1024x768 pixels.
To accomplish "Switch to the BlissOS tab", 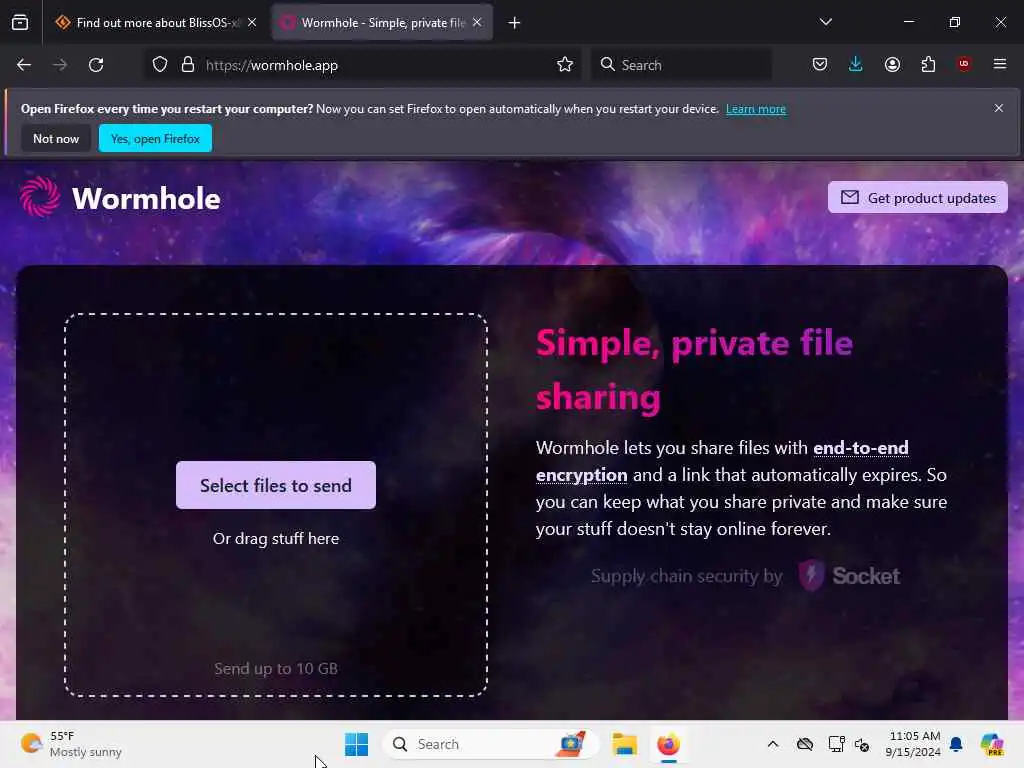I will (156, 23).
